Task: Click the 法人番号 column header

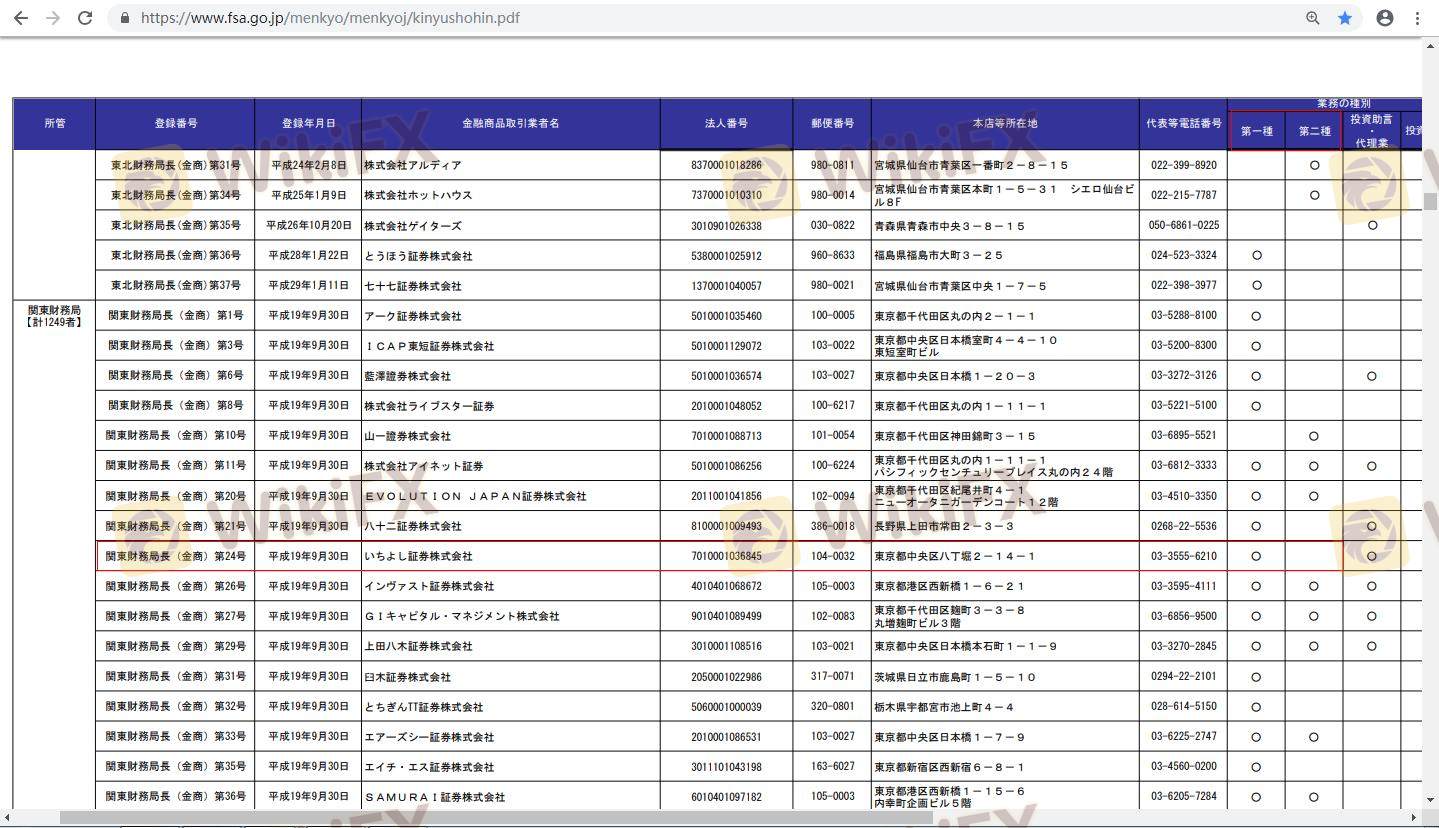Action: coord(726,124)
